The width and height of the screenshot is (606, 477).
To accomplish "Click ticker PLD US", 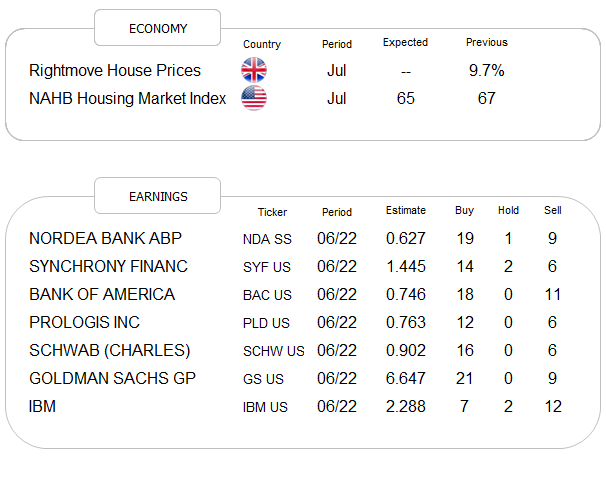I will 266,323.
